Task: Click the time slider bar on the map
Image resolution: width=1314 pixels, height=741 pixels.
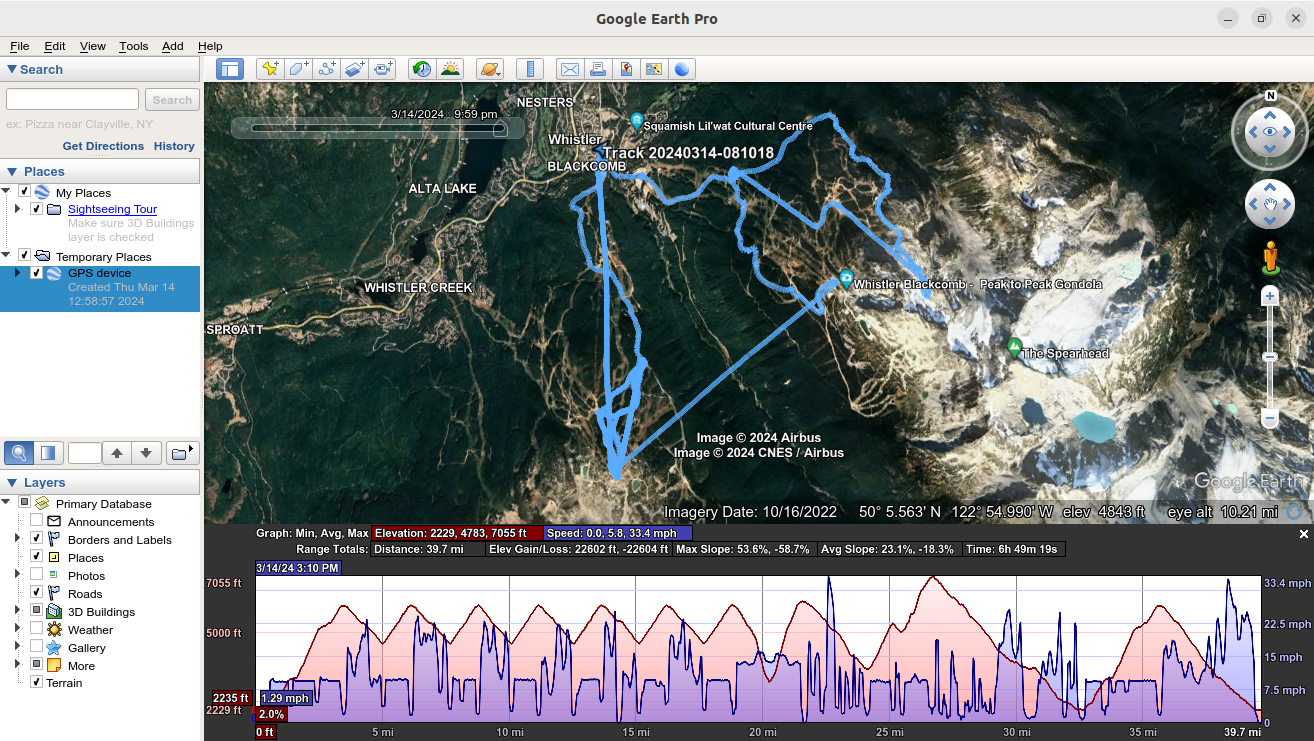Action: pyautogui.click(x=378, y=128)
